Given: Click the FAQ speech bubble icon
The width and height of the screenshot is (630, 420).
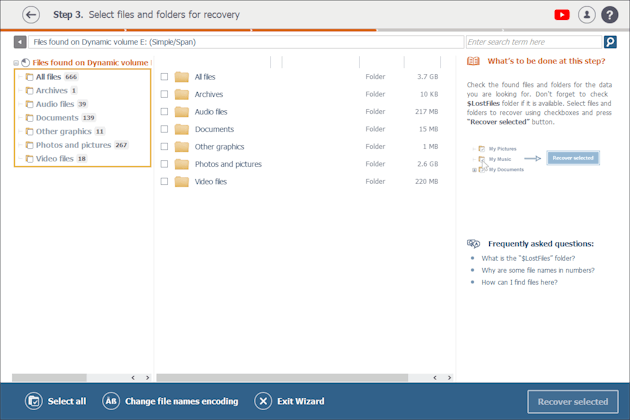Looking at the screenshot, I should [x=473, y=244].
